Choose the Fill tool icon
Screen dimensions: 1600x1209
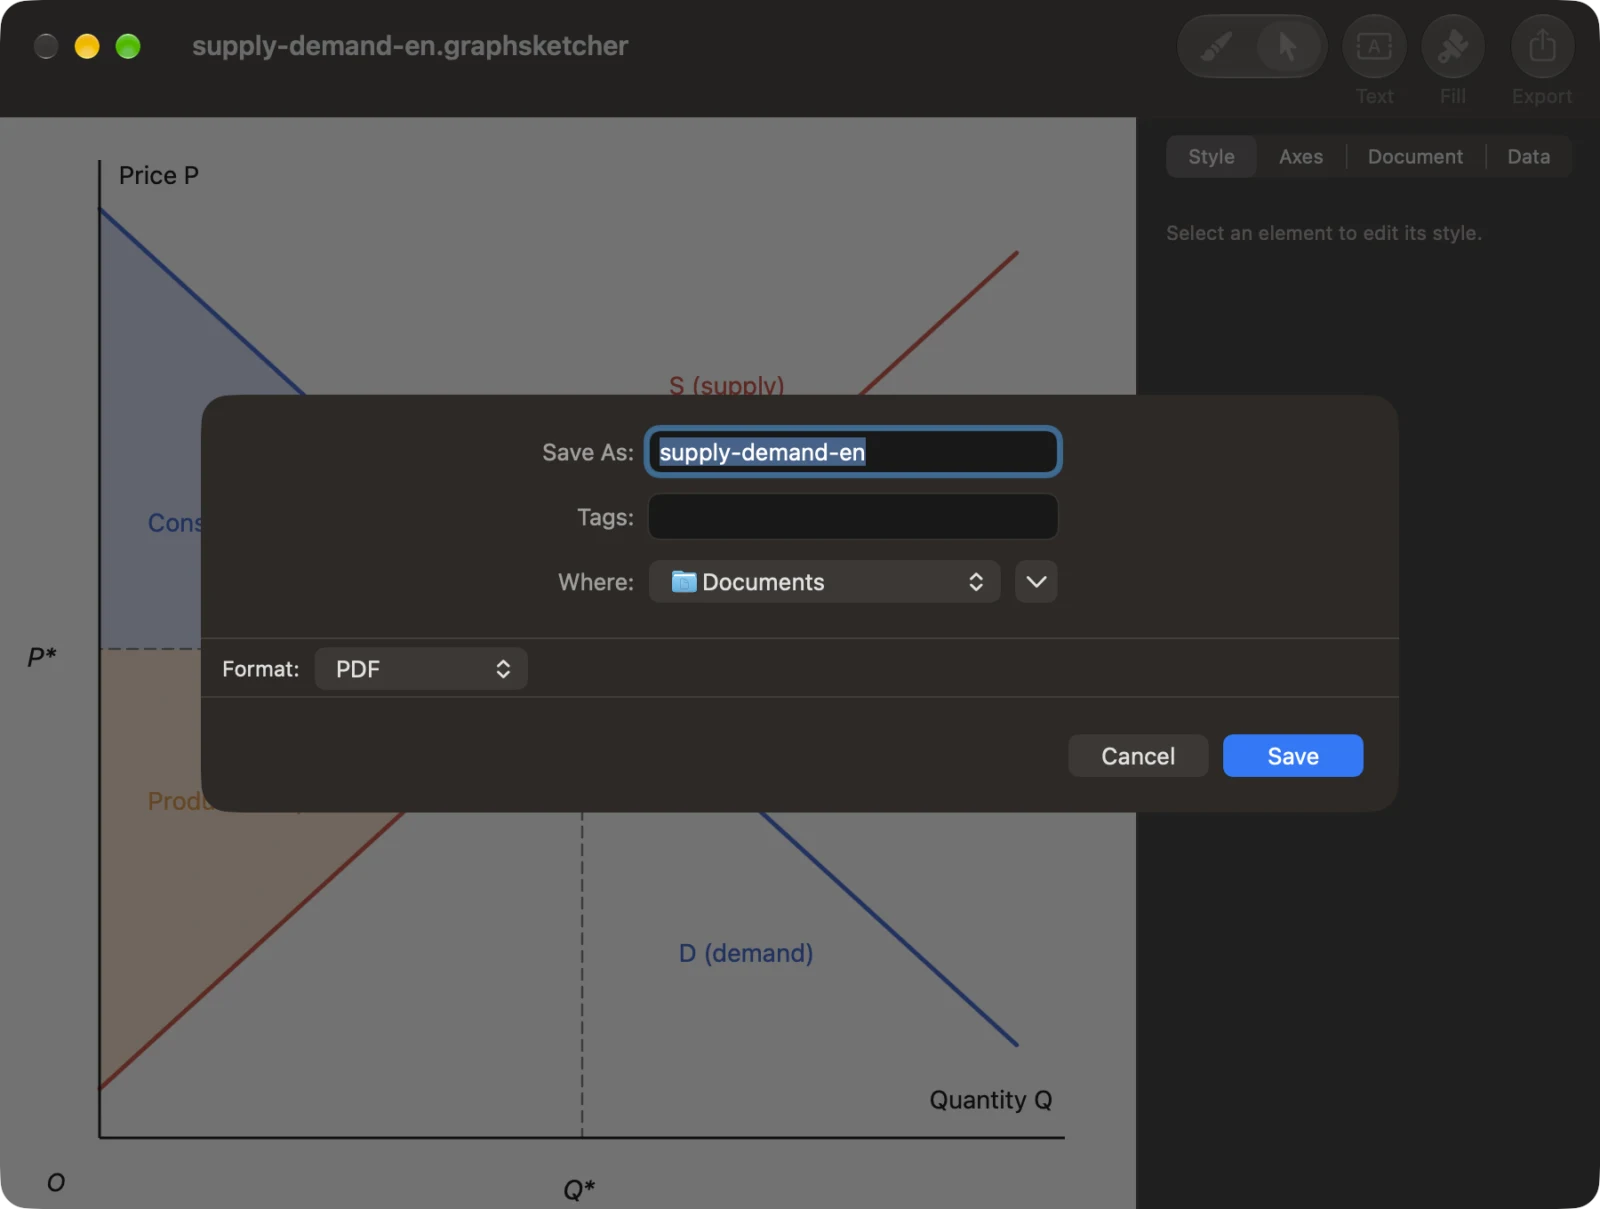tap(1452, 46)
